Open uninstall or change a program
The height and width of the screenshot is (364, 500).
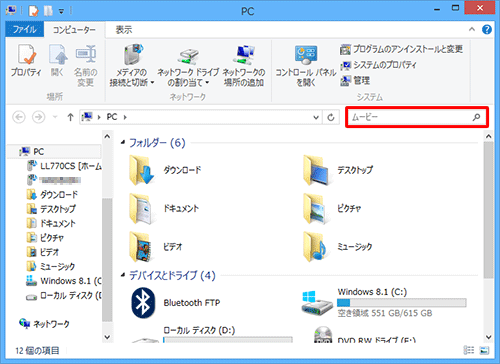(x=401, y=49)
